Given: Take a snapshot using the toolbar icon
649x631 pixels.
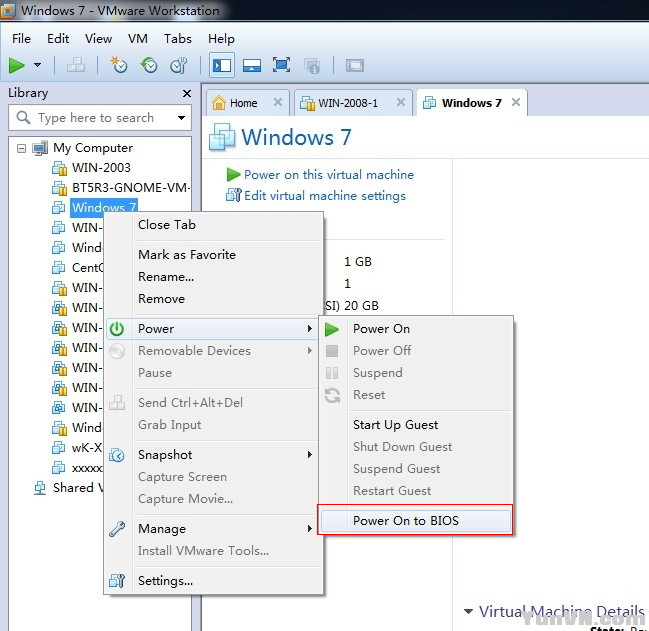Looking at the screenshot, I should tap(119, 65).
